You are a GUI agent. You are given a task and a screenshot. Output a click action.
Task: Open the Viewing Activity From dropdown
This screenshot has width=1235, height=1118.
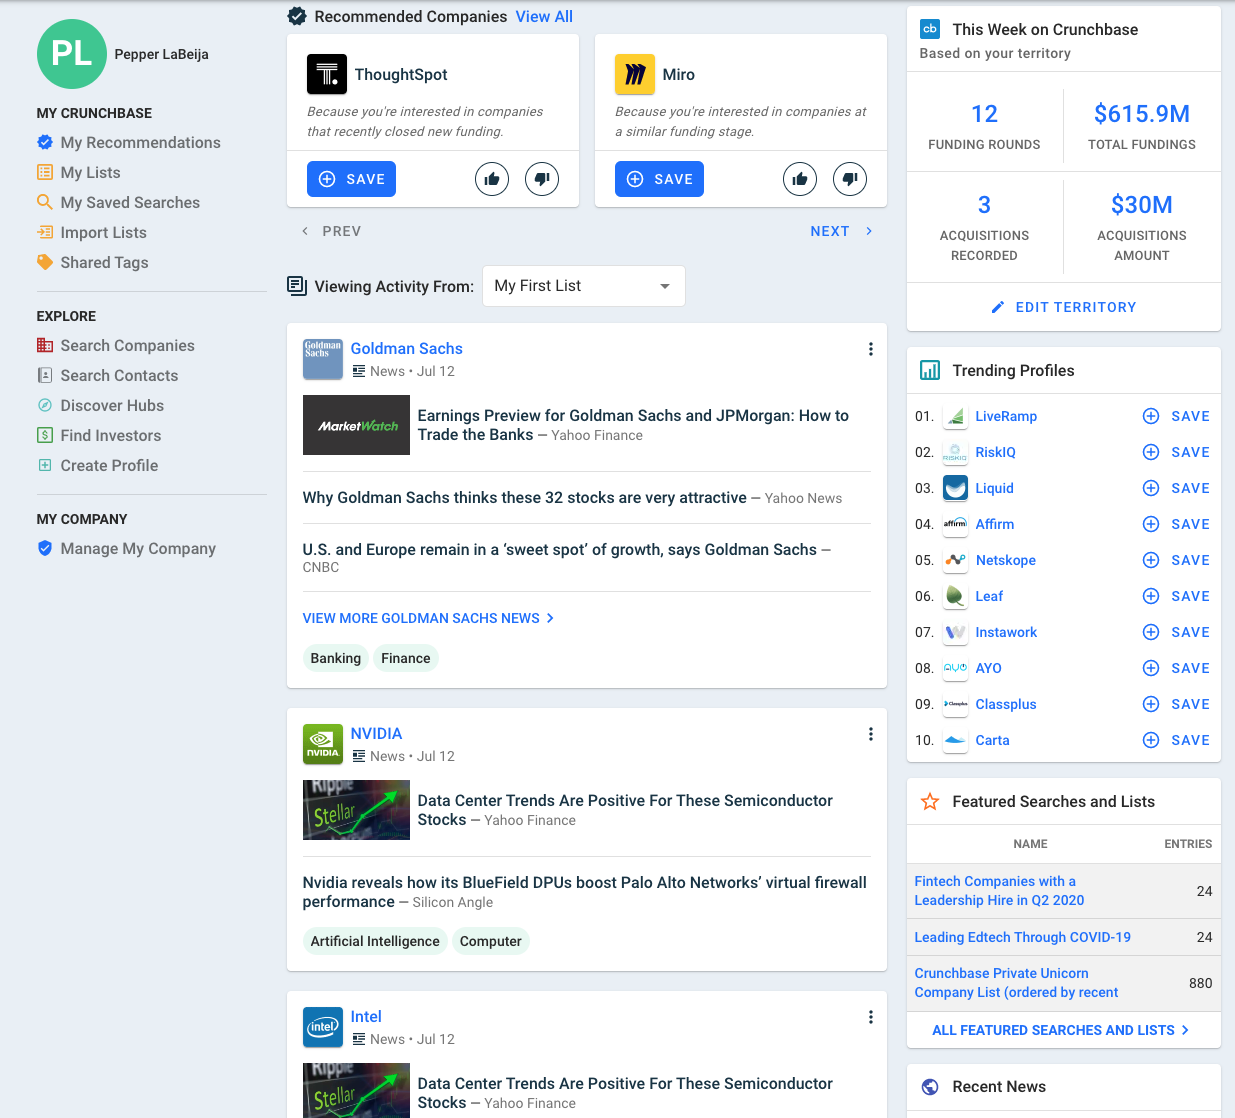click(x=584, y=286)
